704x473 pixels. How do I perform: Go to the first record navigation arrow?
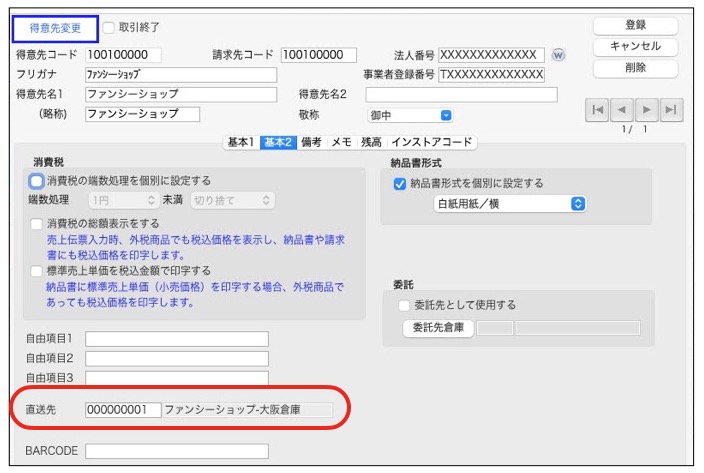(597, 110)
